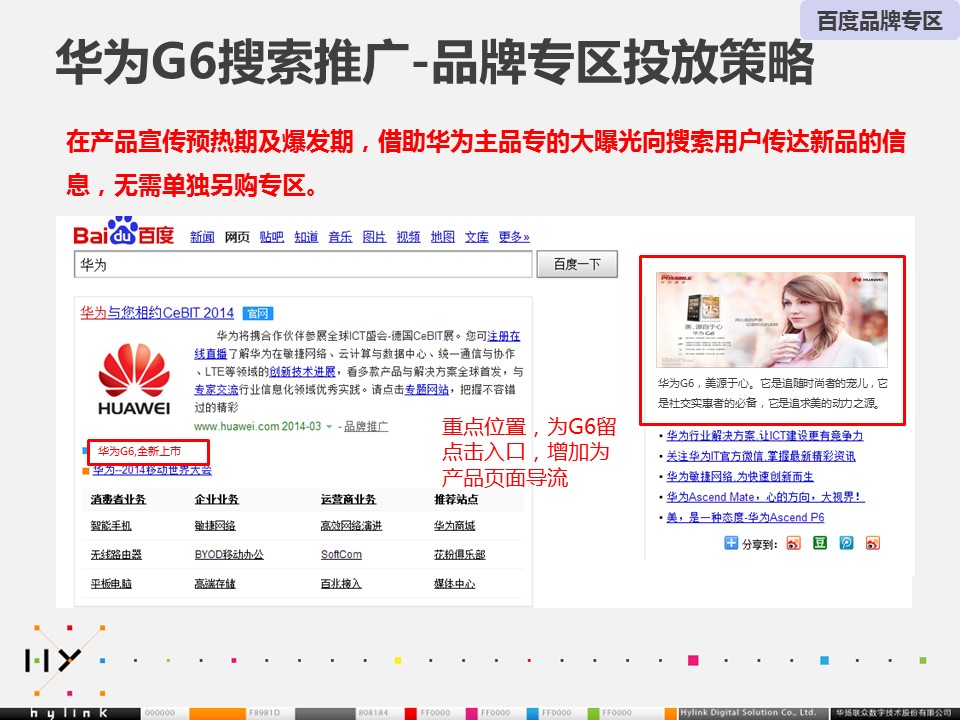
Task: Open the 华为商城 recommended site link
Action: coord(454,526)
